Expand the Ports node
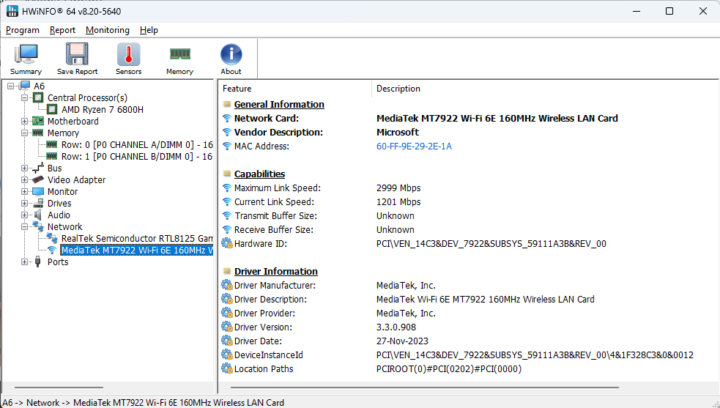The width and height of the screenshot is (720, 408). tap(24, 262)
